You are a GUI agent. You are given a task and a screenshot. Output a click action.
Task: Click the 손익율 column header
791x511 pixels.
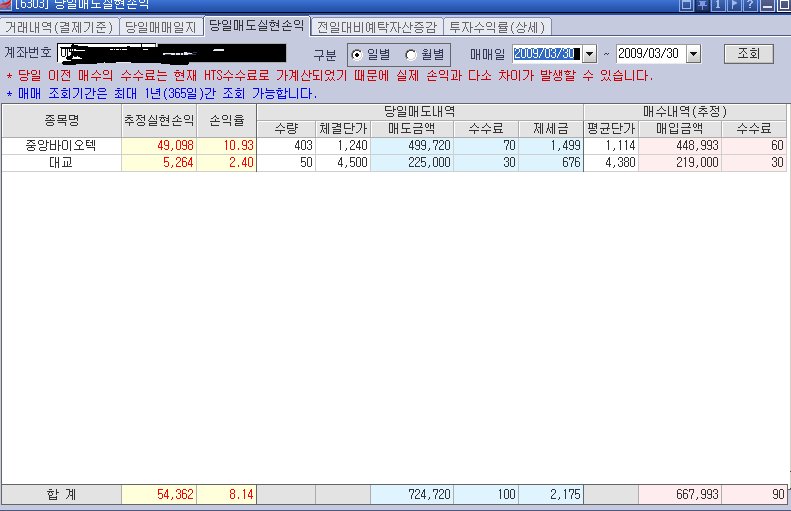point(227,120)
